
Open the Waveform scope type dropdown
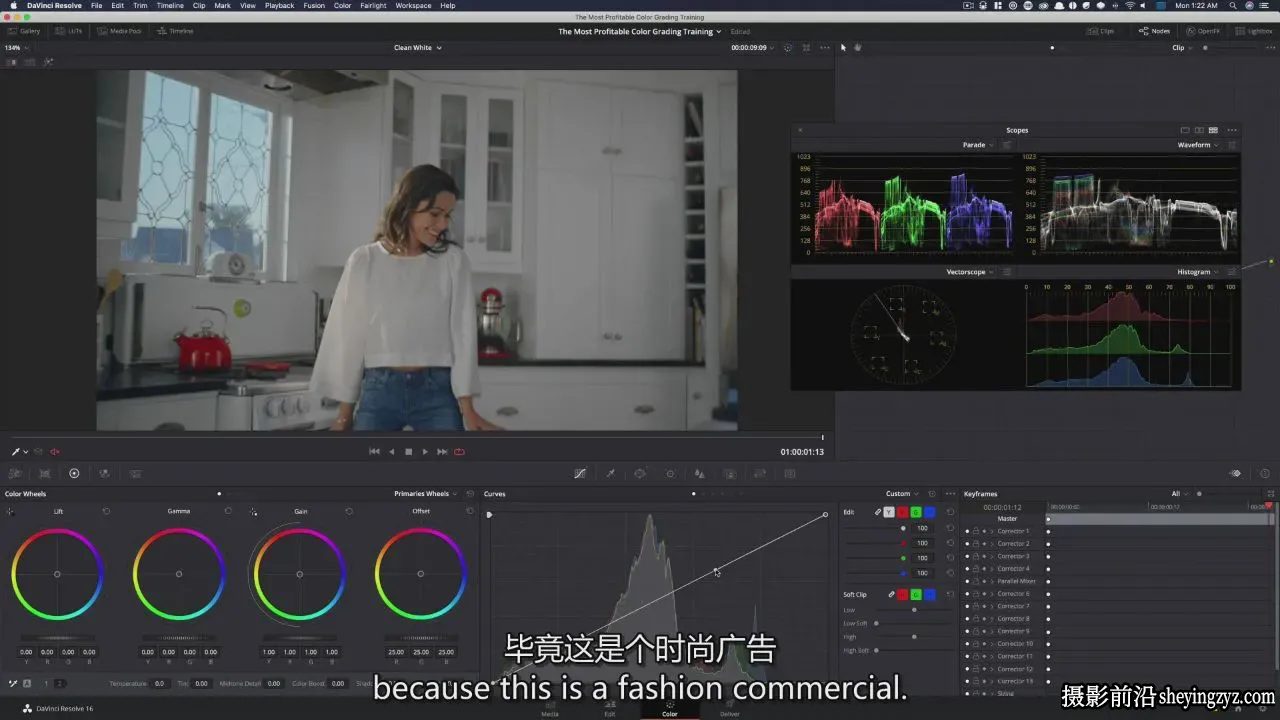coord(1198,145)
